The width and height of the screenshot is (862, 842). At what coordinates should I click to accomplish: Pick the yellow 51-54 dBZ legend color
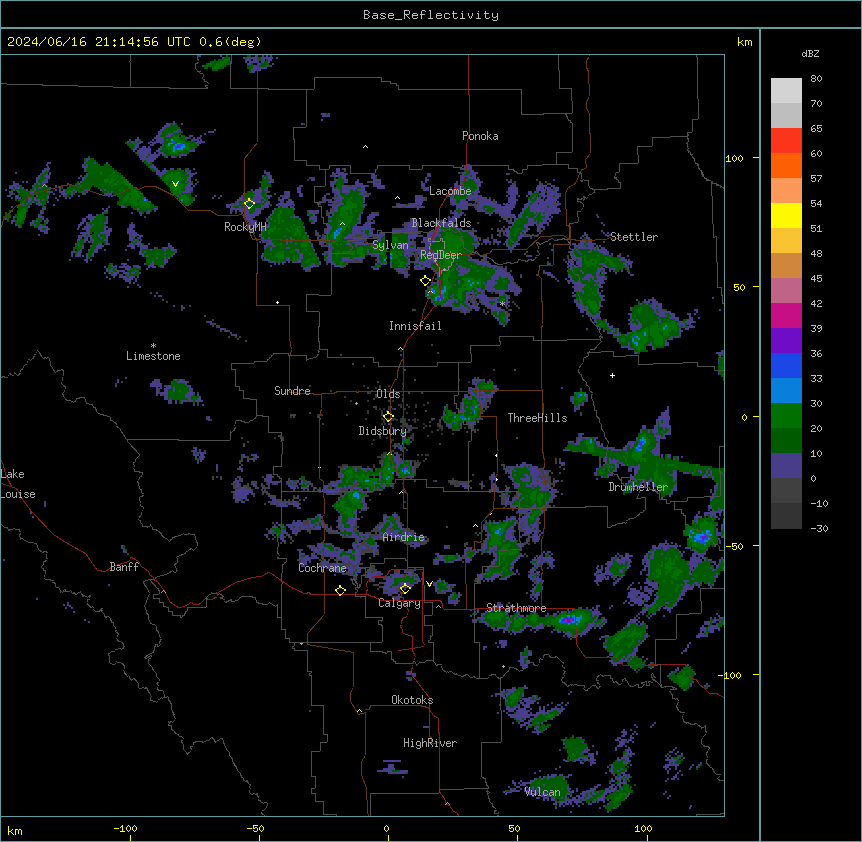pos(786,215)
